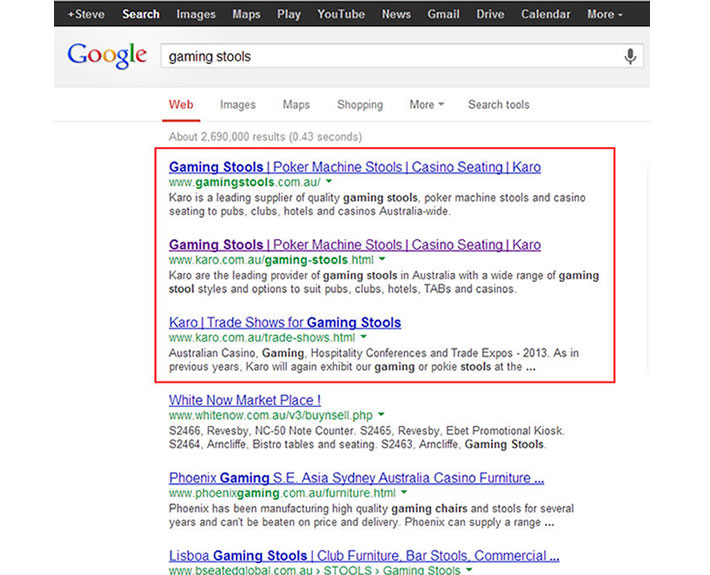
Task: Open visited Gaming Stools Karo result for karo.com.au
Action: click(355, 245)
